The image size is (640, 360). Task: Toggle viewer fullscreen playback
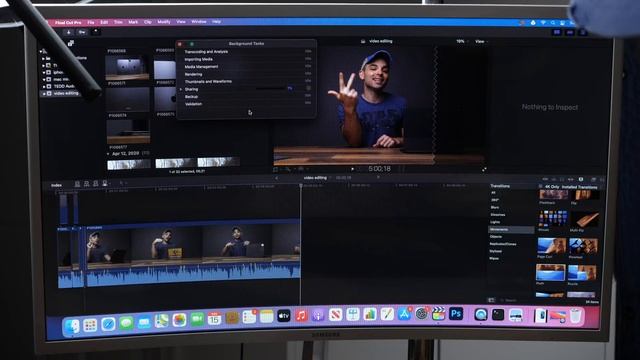click(x=484, y=169)
